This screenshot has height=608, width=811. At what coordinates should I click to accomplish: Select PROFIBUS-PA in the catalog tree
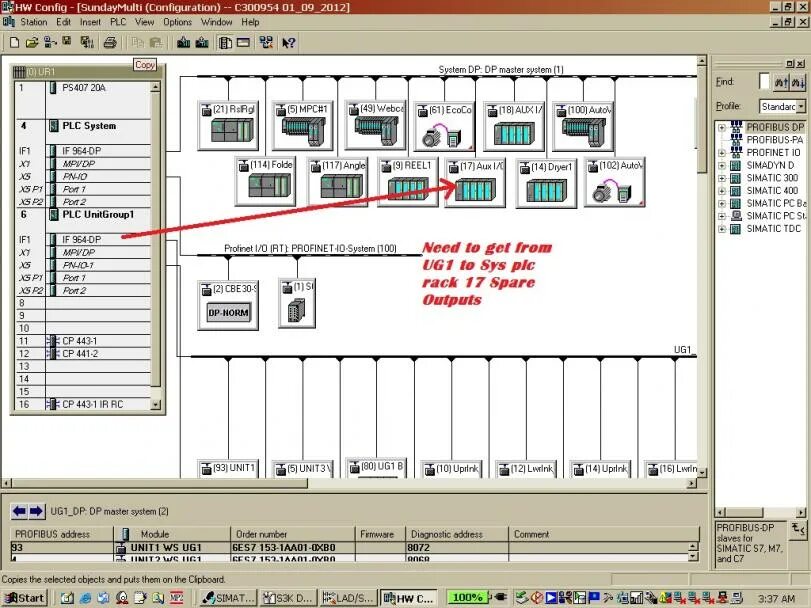[x=774, y=140]
